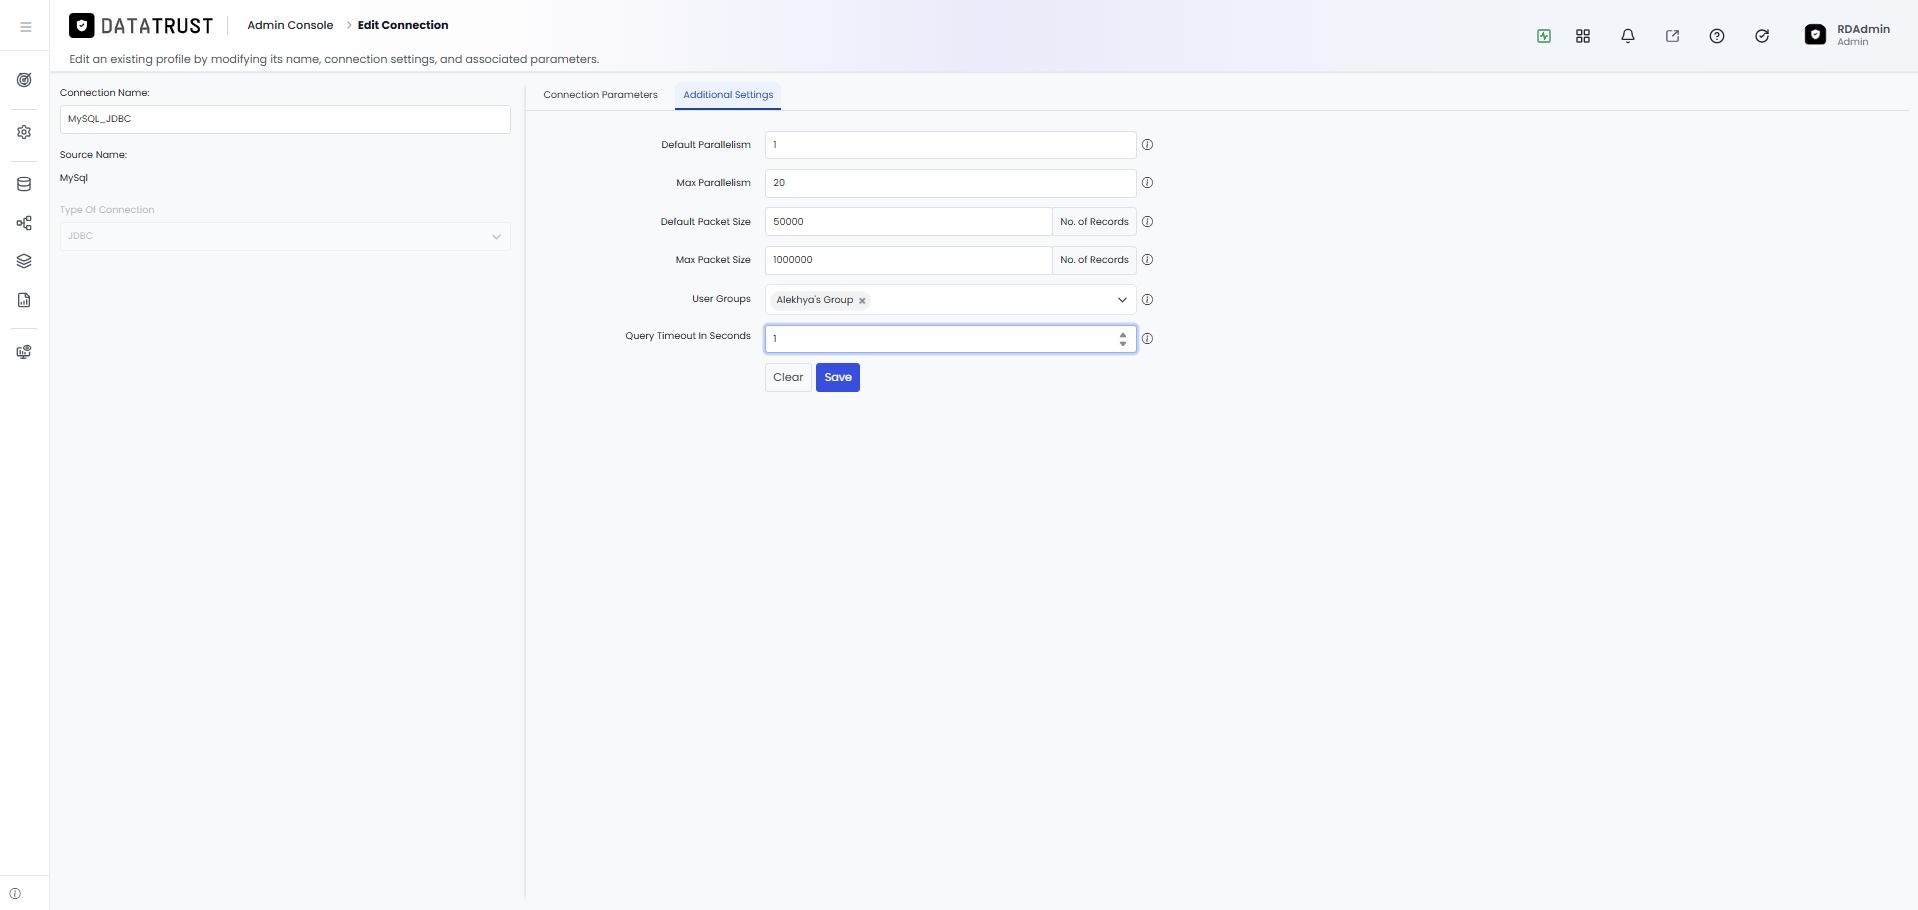Focus the Default Packet Size field
The width and height of the screenshot is (1918, 910).
(908, 222)
